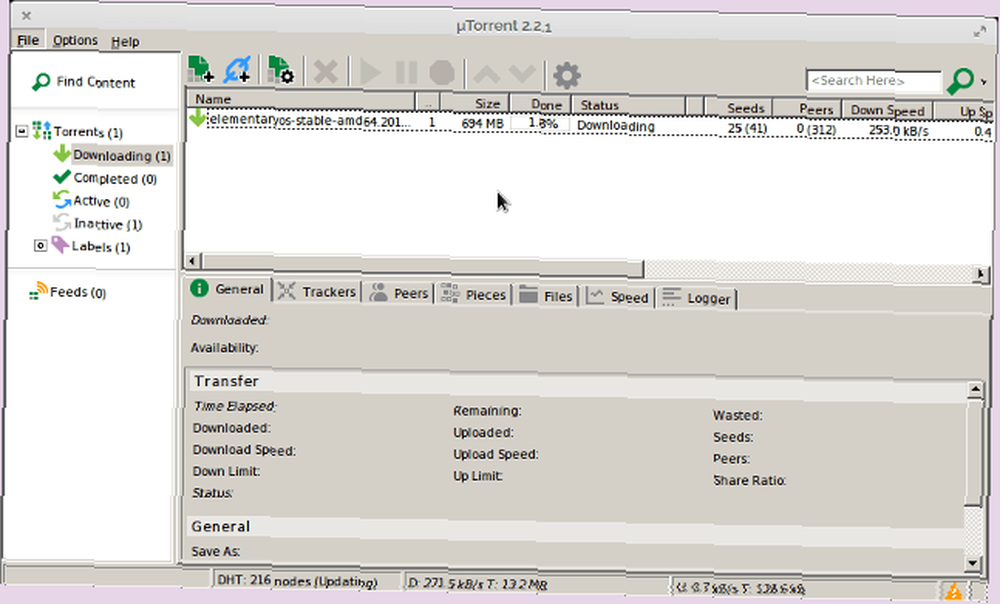This screenshot has height=604, width=1000.
Task: Select the elementaryos-stable-amd64 torrent row
Action: pyautogui.click(x=589, y=124)
